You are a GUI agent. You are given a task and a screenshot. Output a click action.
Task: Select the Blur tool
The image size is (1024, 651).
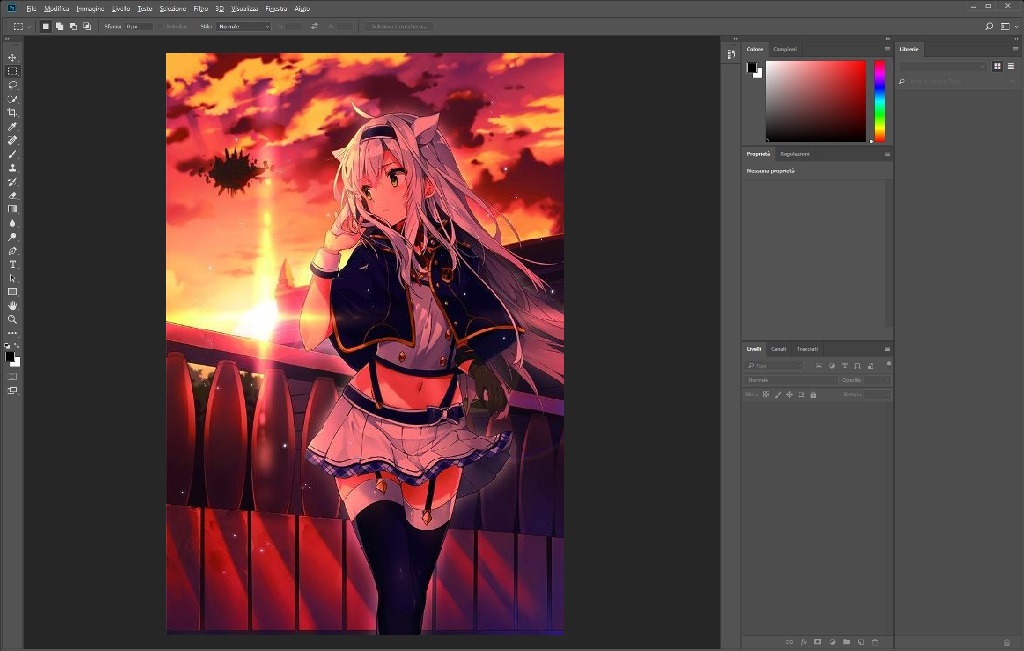(x=12, y=223)
